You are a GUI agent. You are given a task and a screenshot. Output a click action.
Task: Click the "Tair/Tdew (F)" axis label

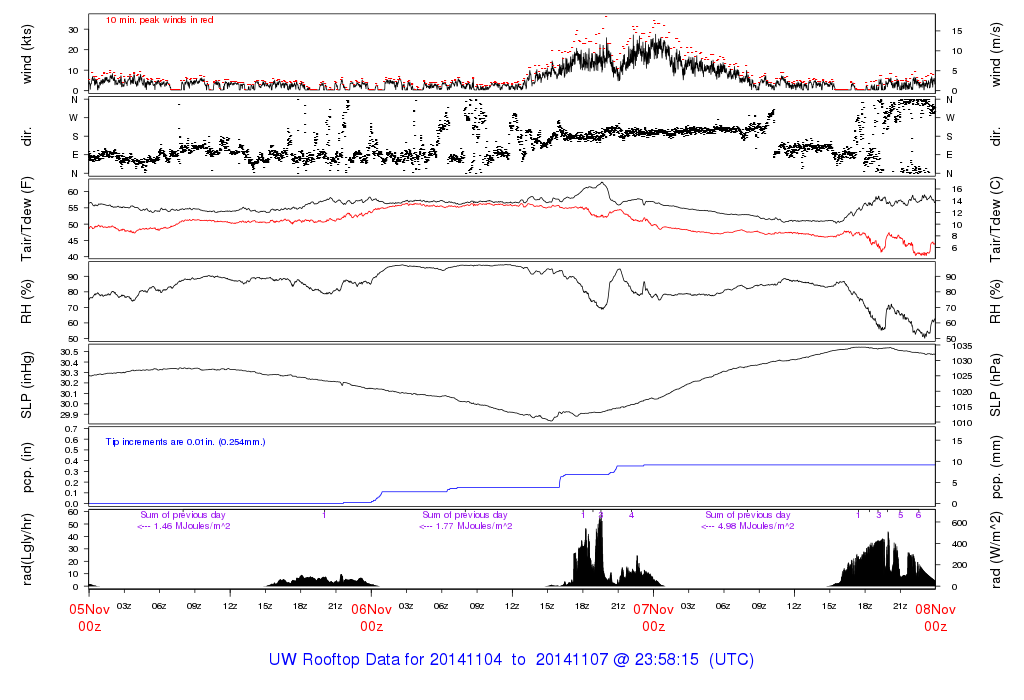27,219
